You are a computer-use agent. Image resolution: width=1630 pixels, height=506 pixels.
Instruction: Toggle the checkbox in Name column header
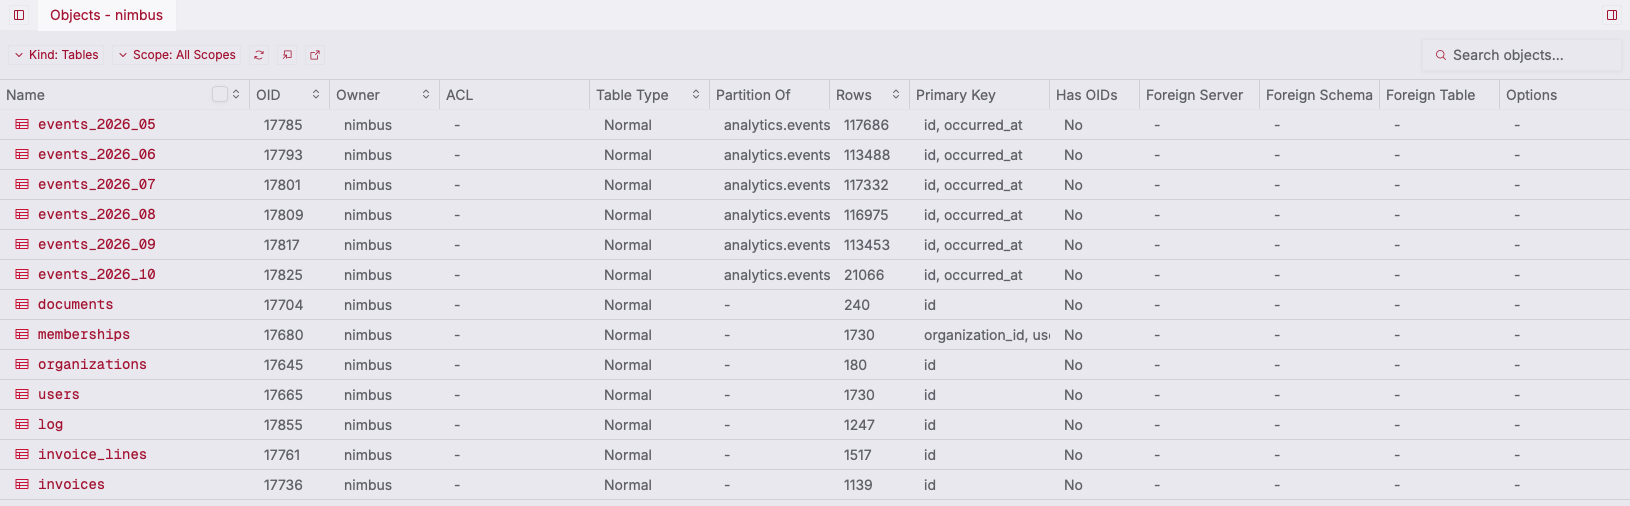tap(220, 94)
